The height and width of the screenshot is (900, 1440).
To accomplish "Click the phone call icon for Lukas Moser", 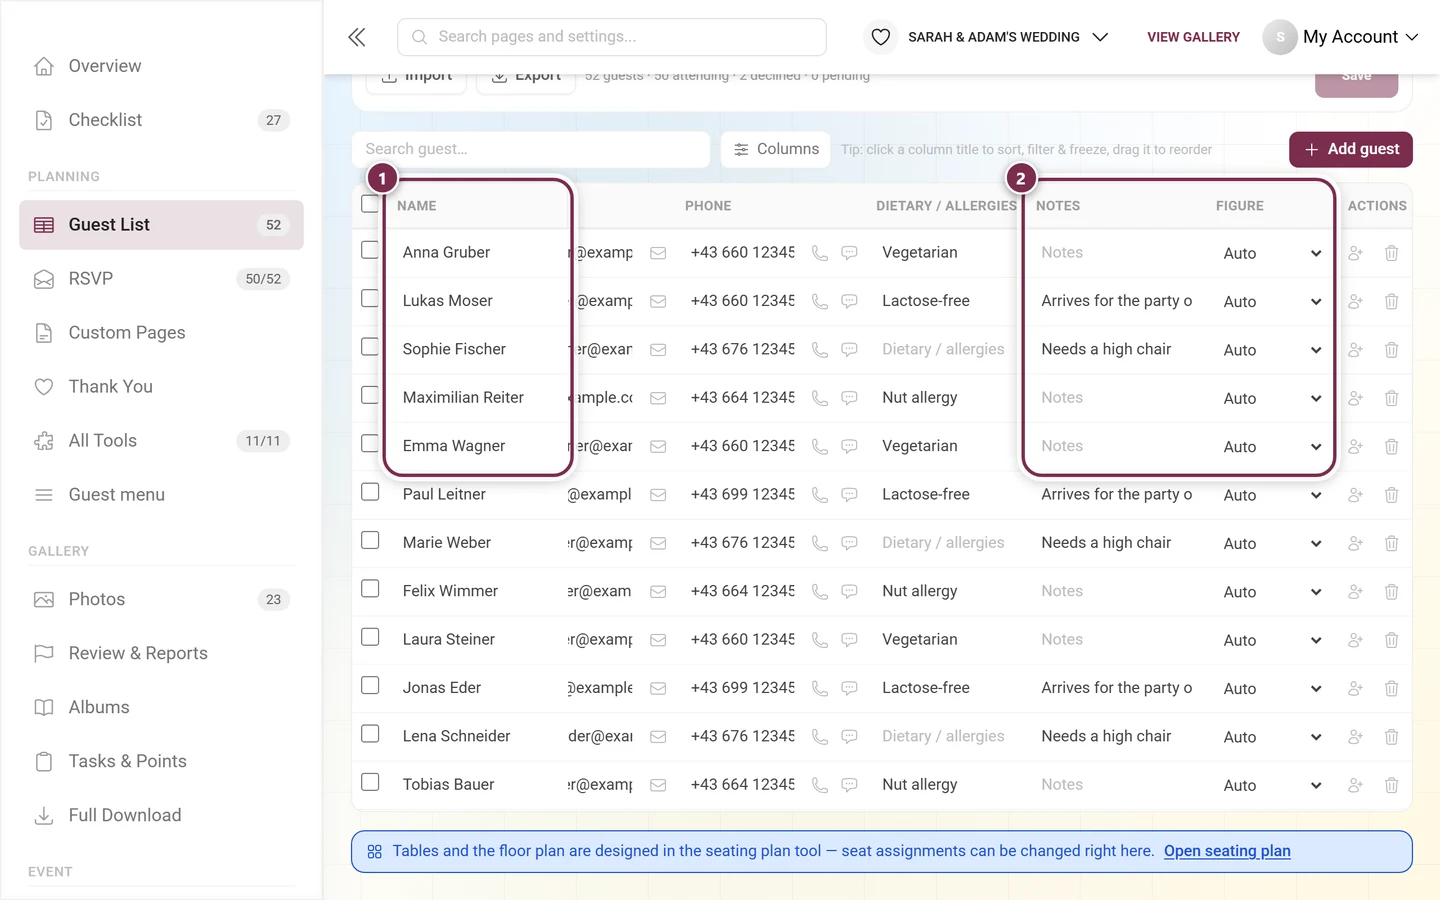I will (820, 301).
